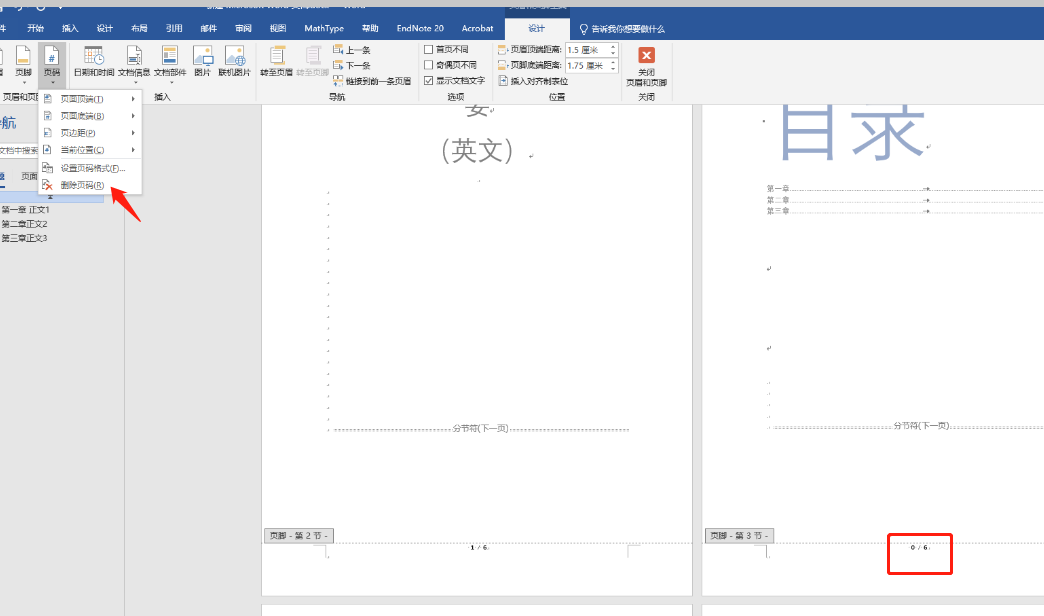This screenshot has height=616, width=1044.
Task: Click the lightbulb Tell Me icon
Action: tap(583, 29)
